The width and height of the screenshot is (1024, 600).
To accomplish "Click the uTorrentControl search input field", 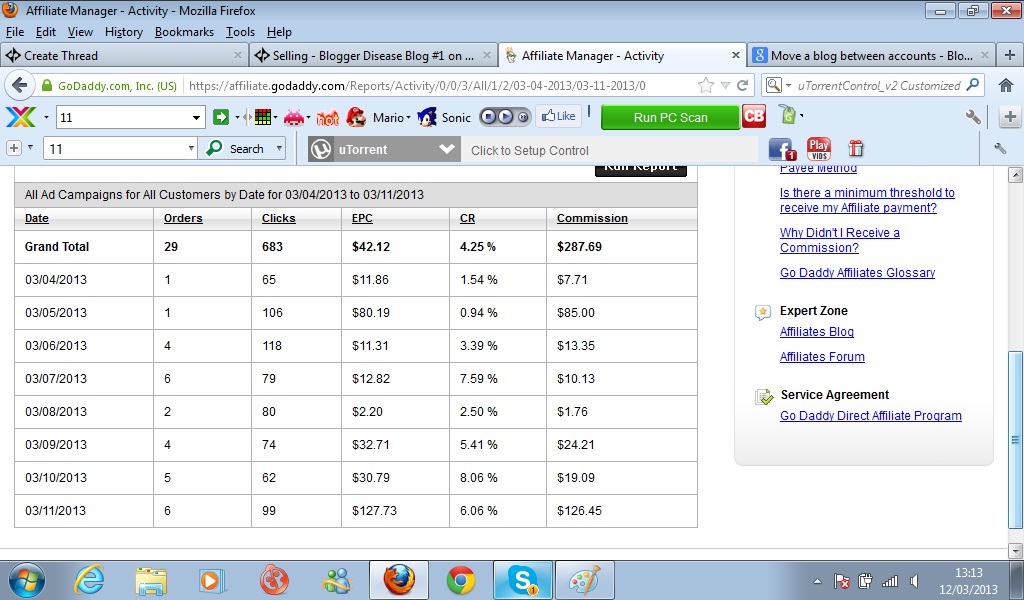I will [876, 86].
